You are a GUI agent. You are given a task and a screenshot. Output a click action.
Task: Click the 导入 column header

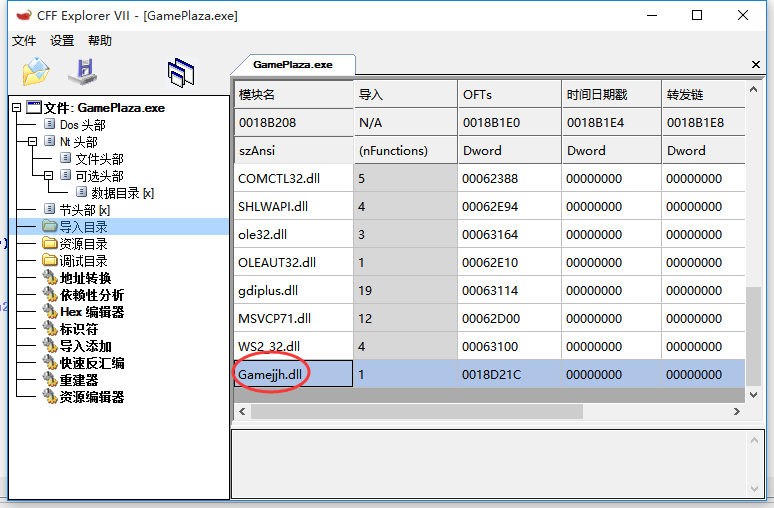[x=405, y=94]
